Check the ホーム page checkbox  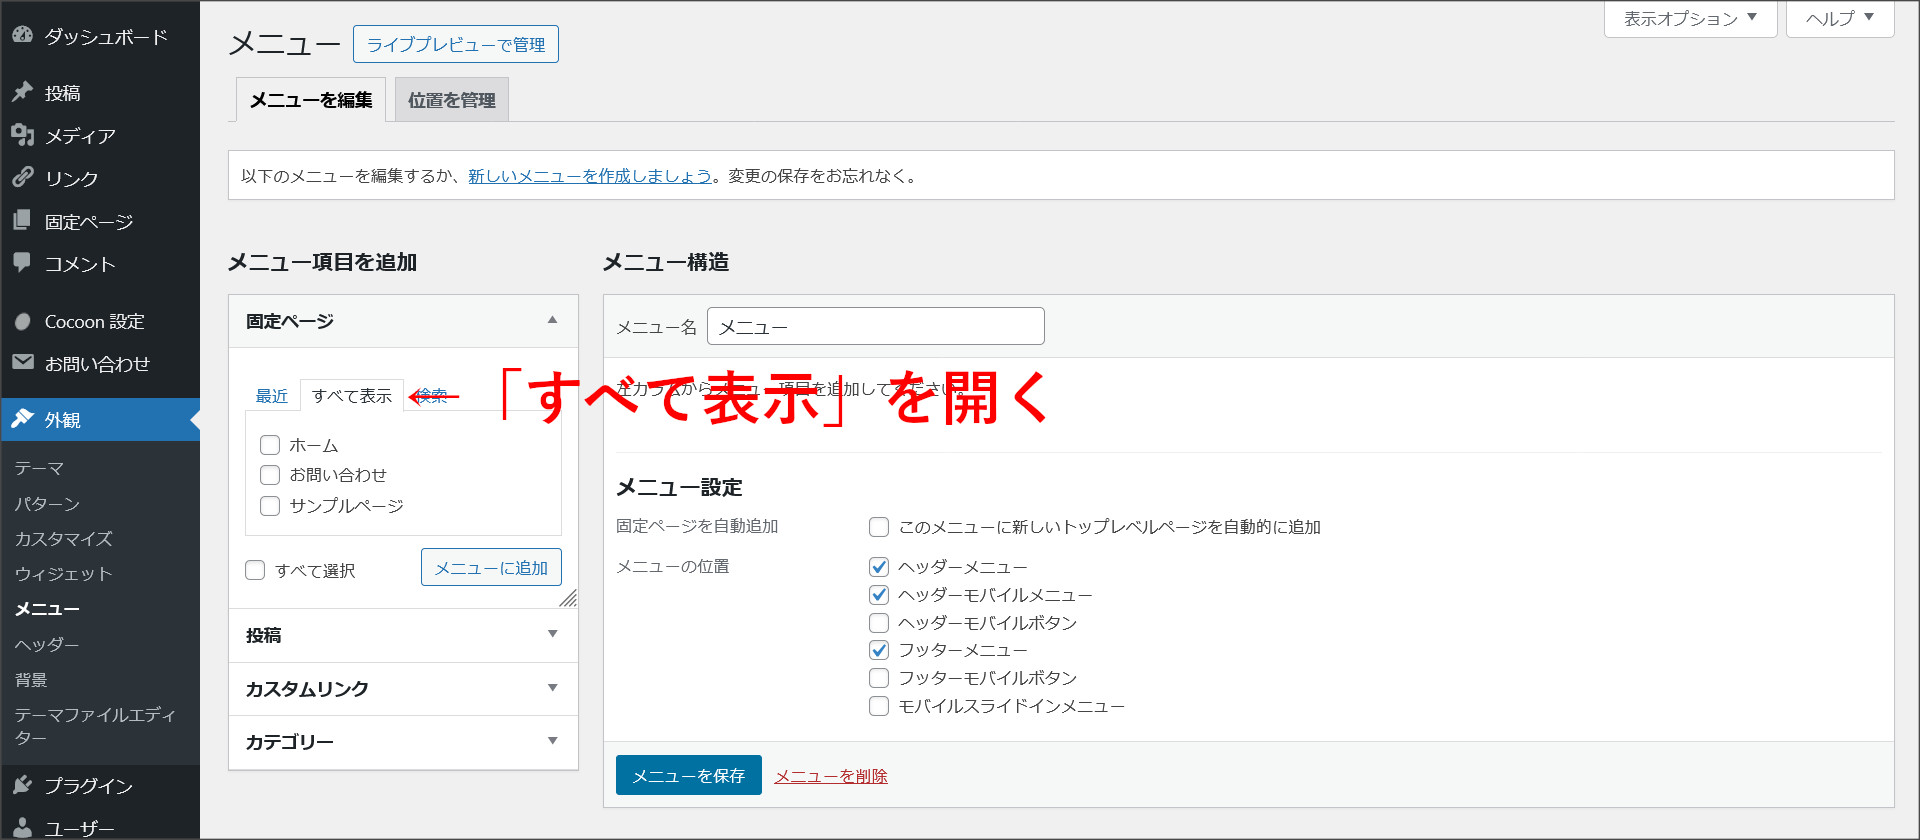coord(270,445)
